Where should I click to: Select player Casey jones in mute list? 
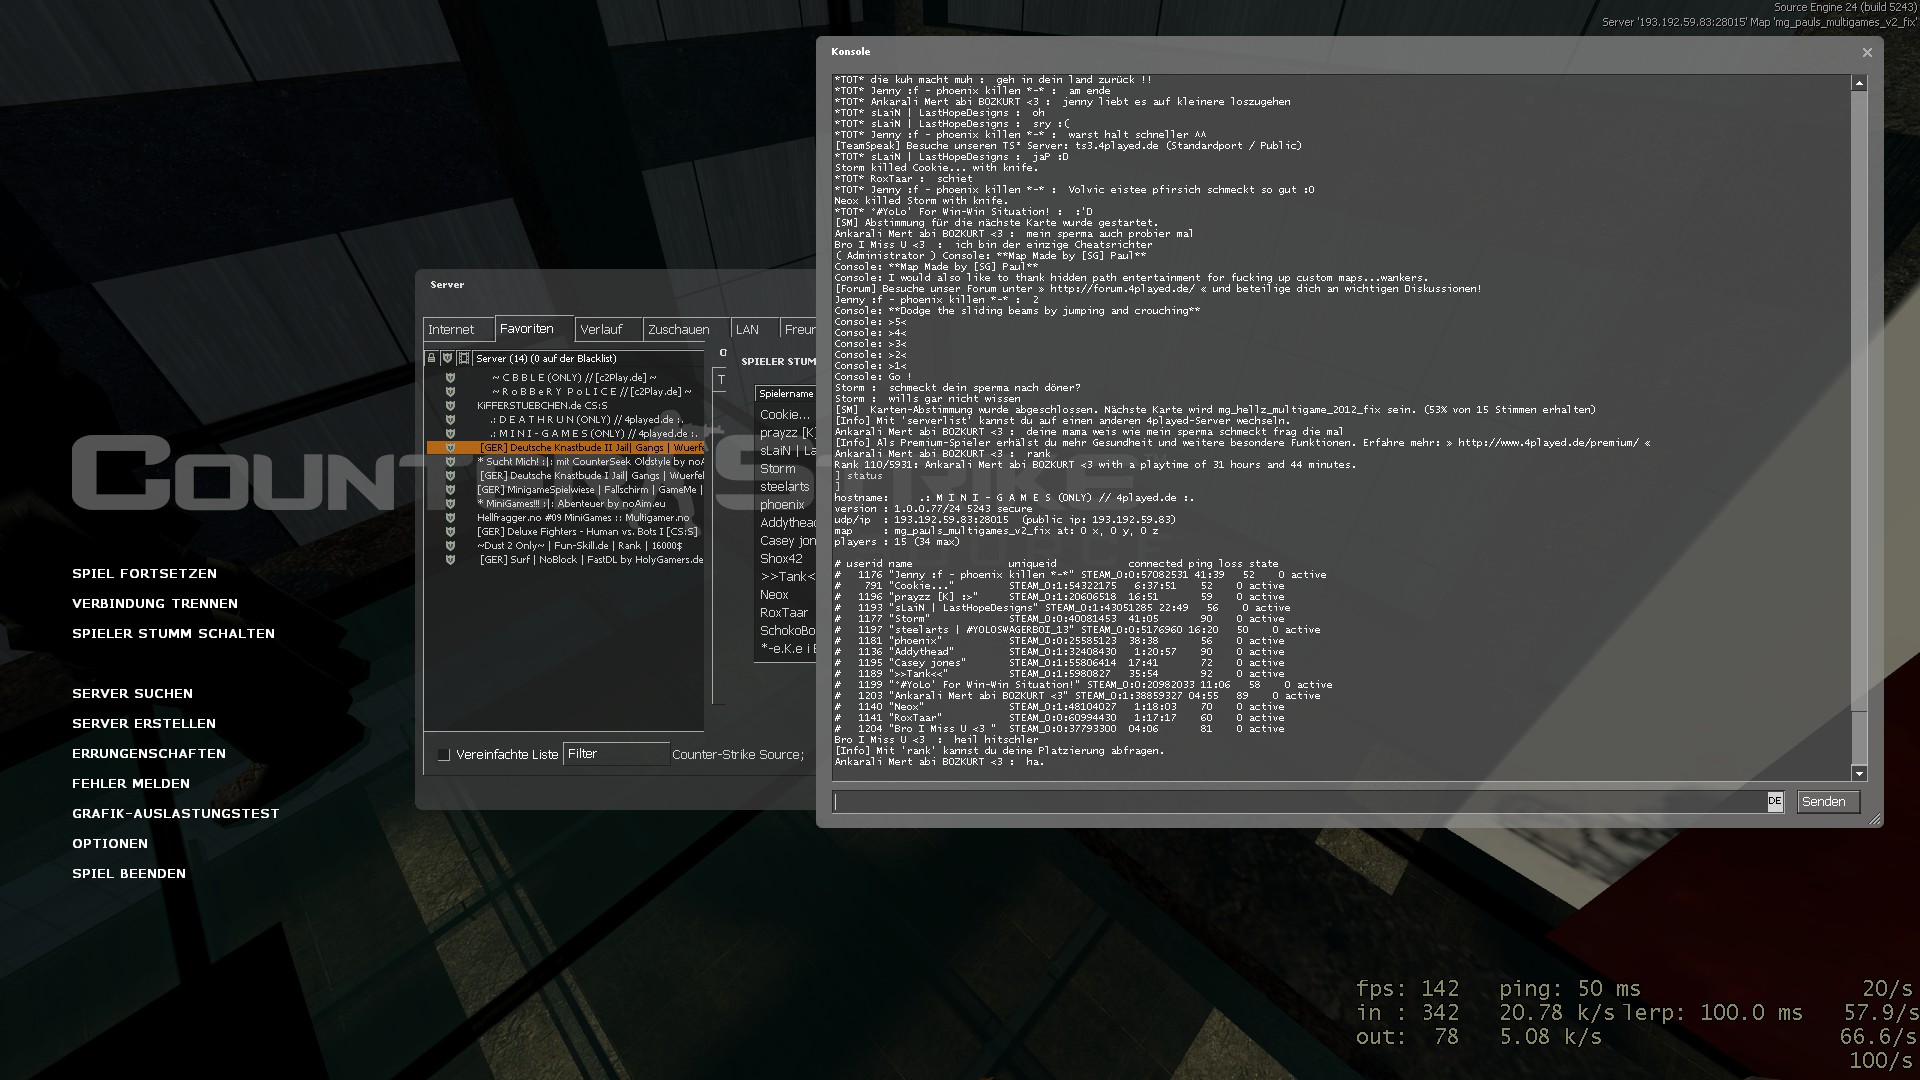(x=786, y=540)
